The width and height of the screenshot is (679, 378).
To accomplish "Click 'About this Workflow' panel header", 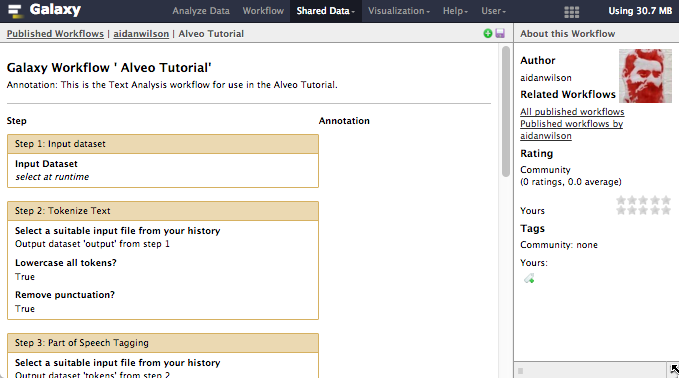I will coord(567,34).
